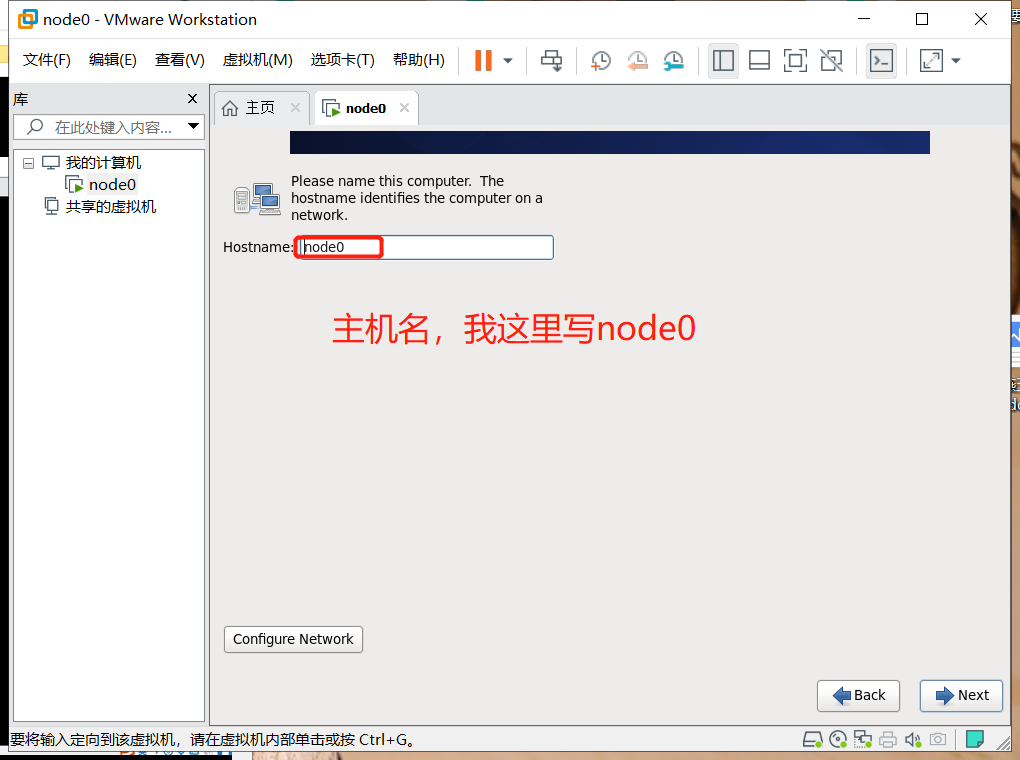Open the stretch display dropdown arrow
The image size is (1020, 760).
(x=956, y=61)
